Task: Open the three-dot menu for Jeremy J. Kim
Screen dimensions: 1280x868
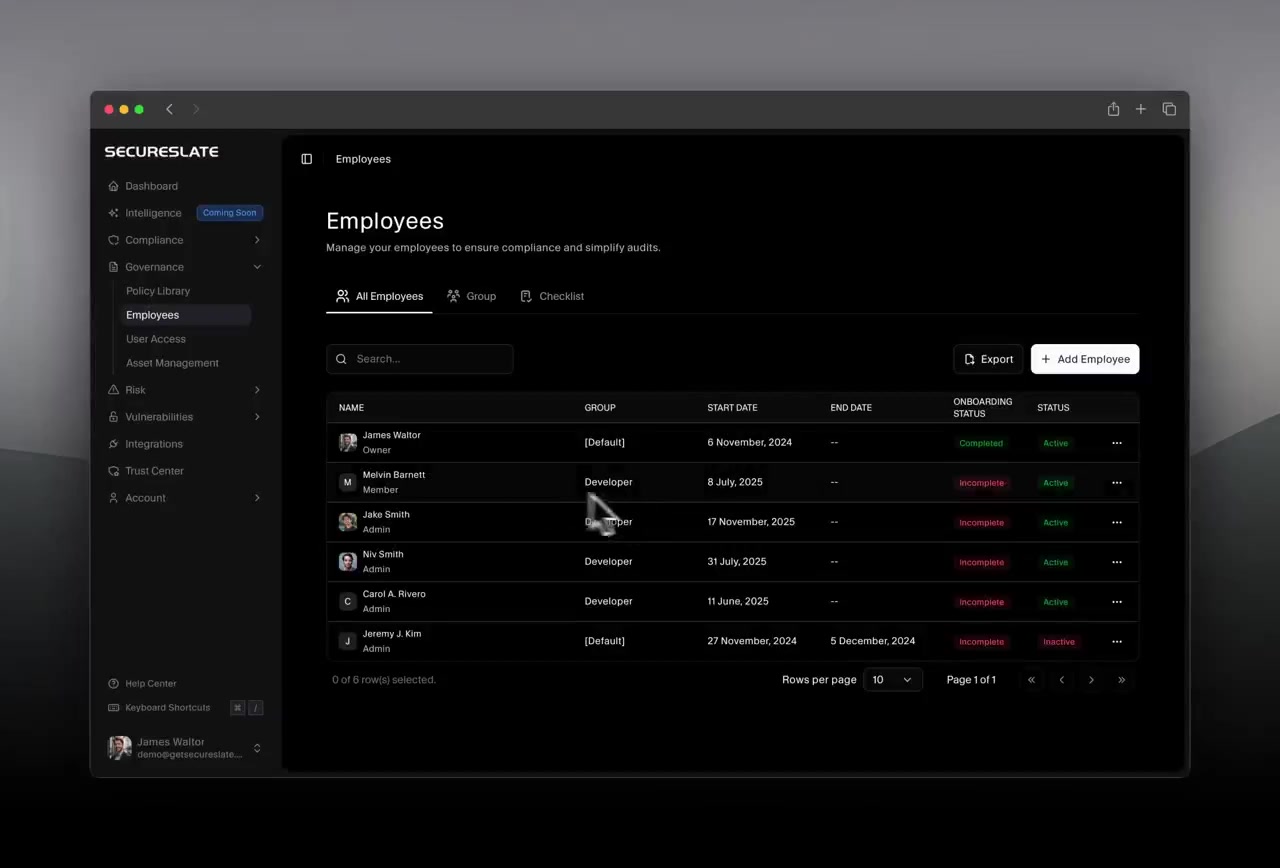Action: pyautogui.click(x=1117, y=642)
